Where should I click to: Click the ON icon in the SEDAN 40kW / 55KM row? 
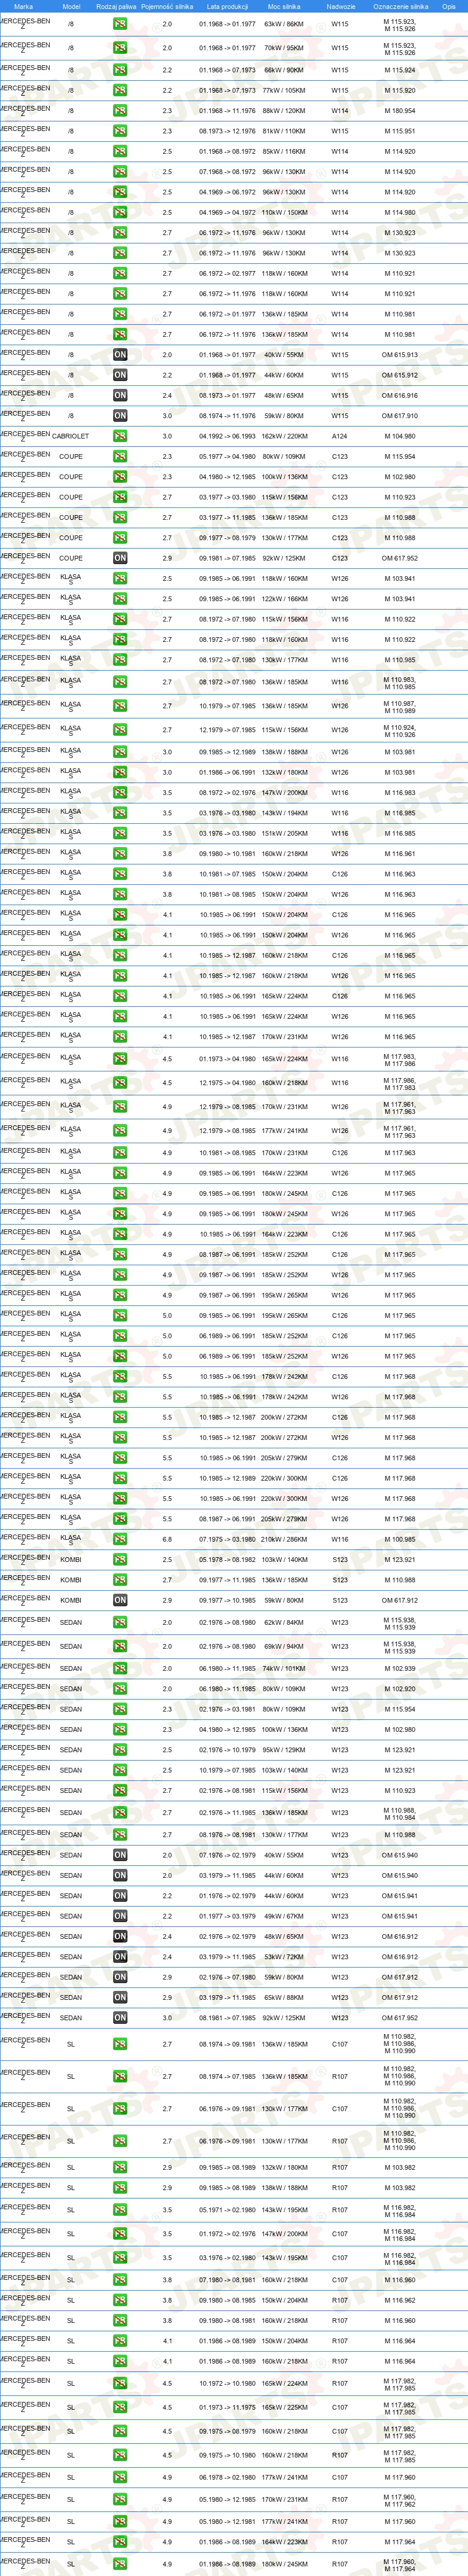point(120,1855)
